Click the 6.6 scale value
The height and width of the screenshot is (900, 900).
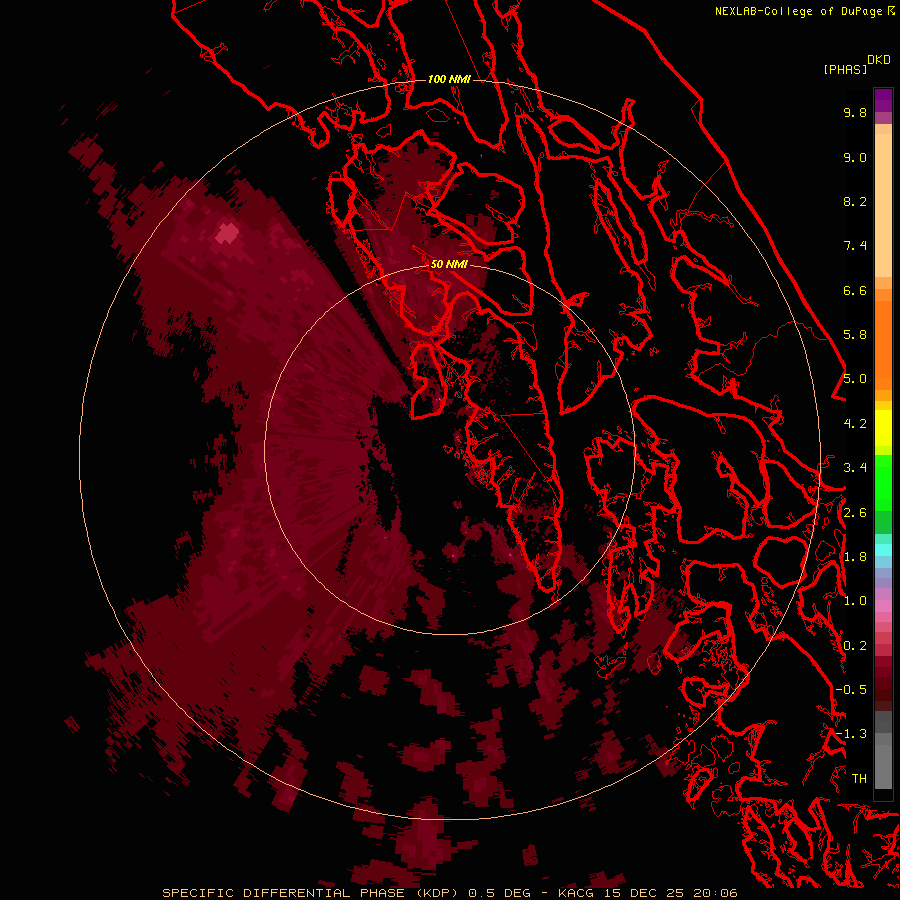coord(855,290)
